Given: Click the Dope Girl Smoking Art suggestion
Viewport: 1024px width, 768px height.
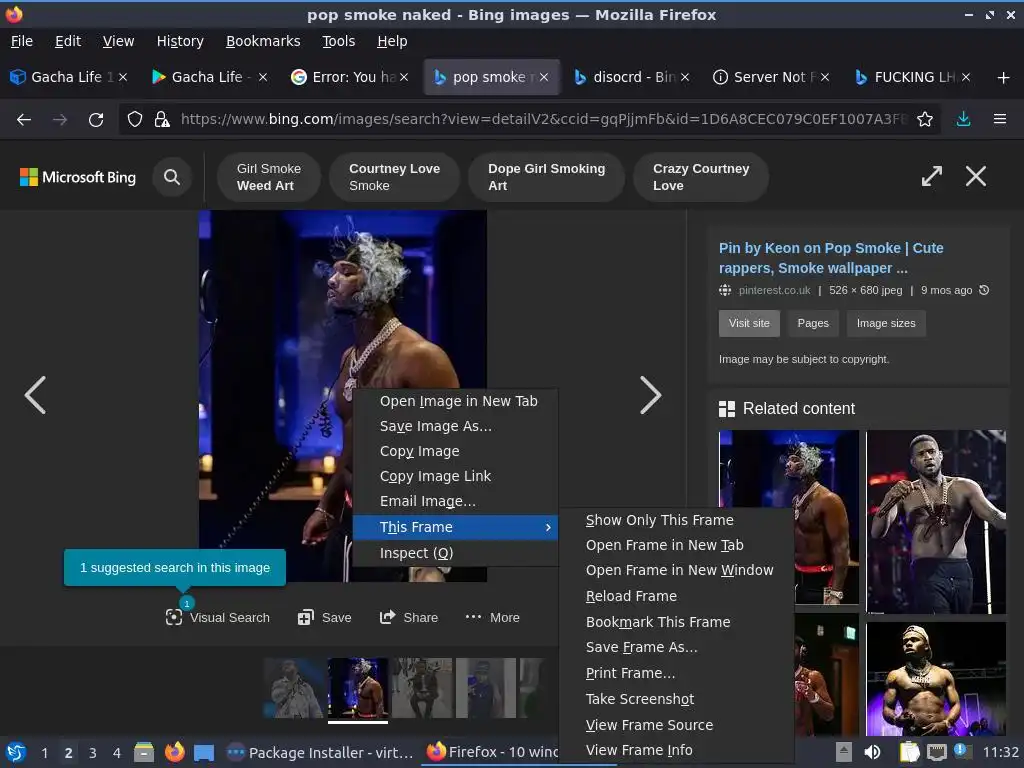Looking at the screenshot, I should pos(547,177).
